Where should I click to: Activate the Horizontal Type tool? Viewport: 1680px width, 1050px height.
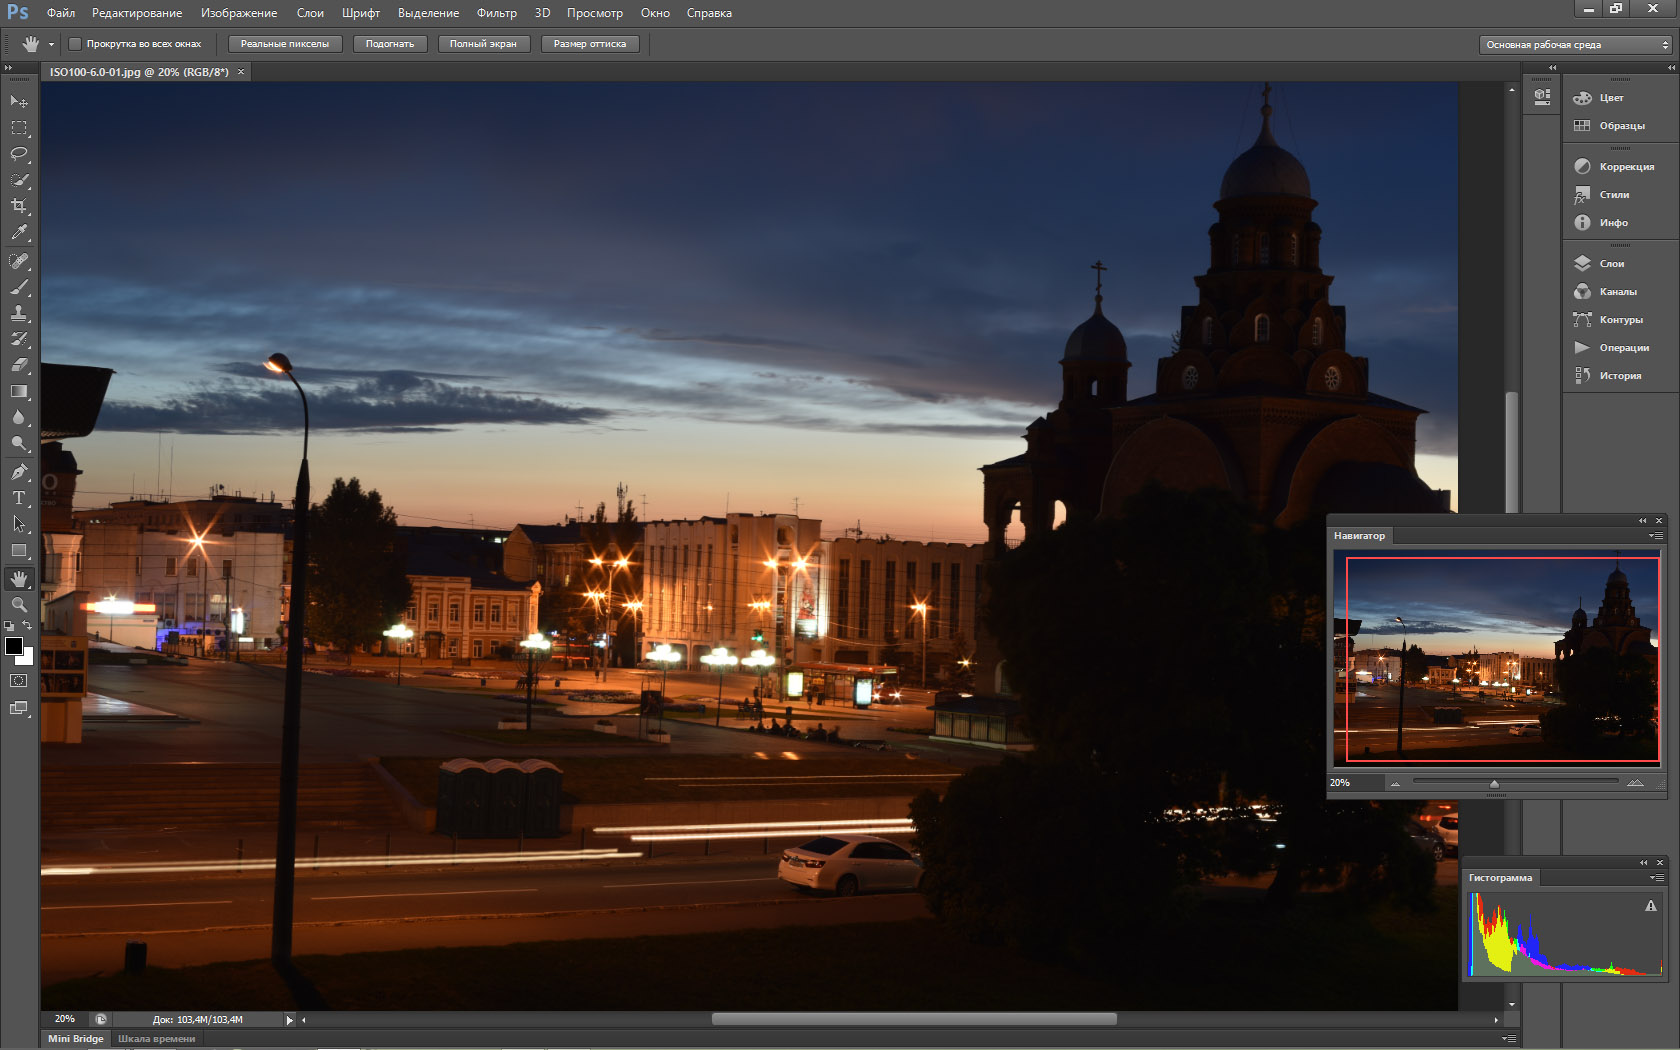coord(19,498)
